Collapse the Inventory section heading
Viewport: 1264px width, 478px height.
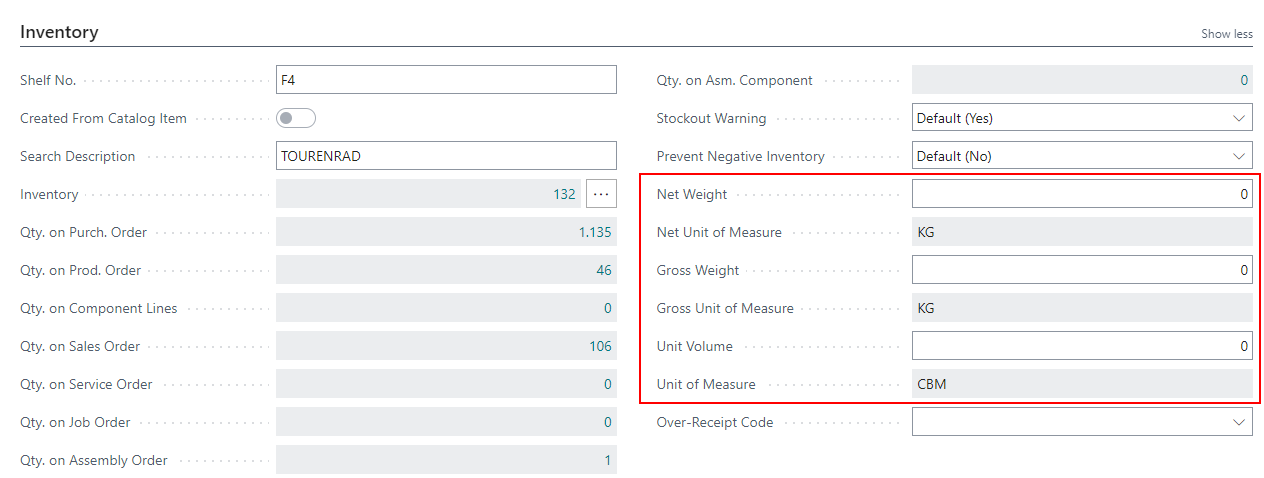pyautogui.click(x=59, y=32)
